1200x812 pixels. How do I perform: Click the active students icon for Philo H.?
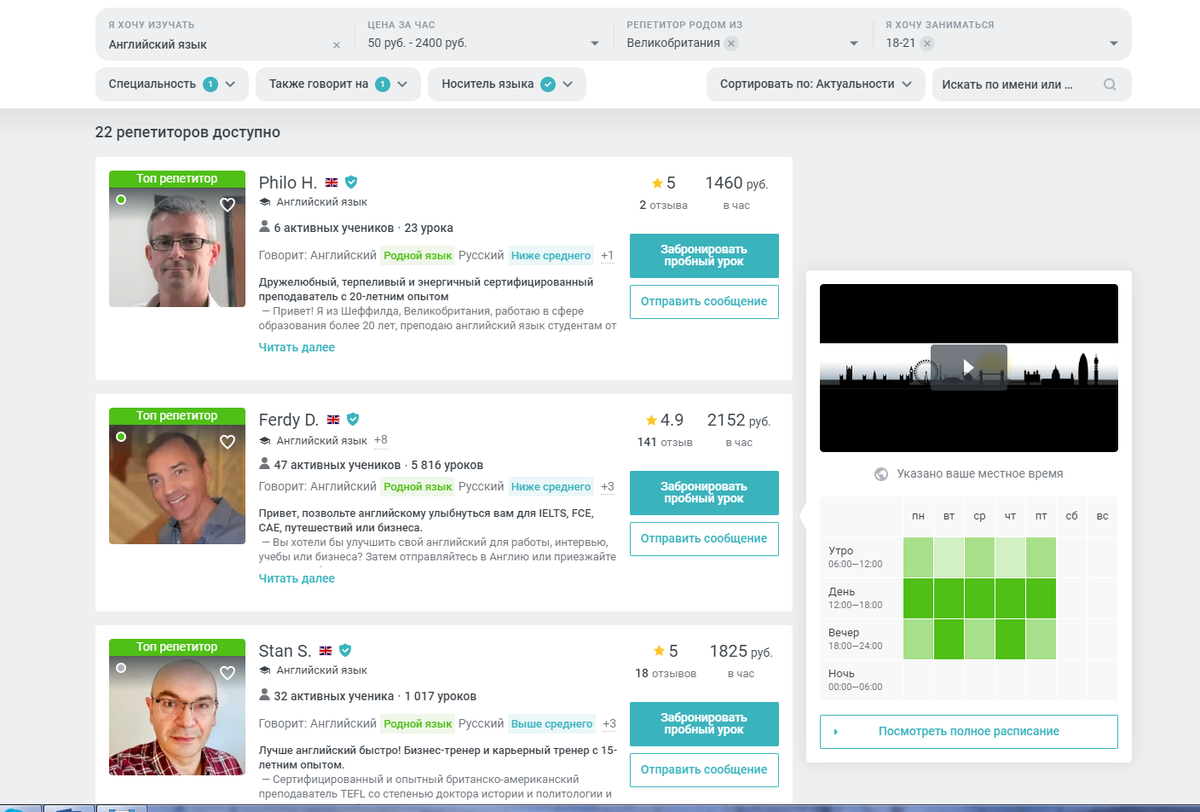pos(265,227)
